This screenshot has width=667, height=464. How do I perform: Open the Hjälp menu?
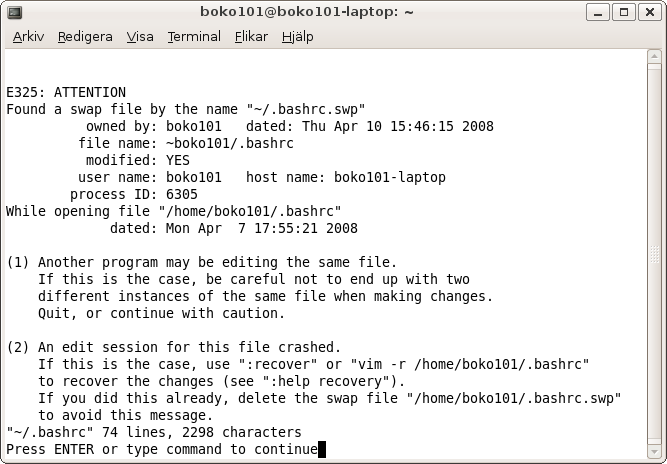click(297, 37)
